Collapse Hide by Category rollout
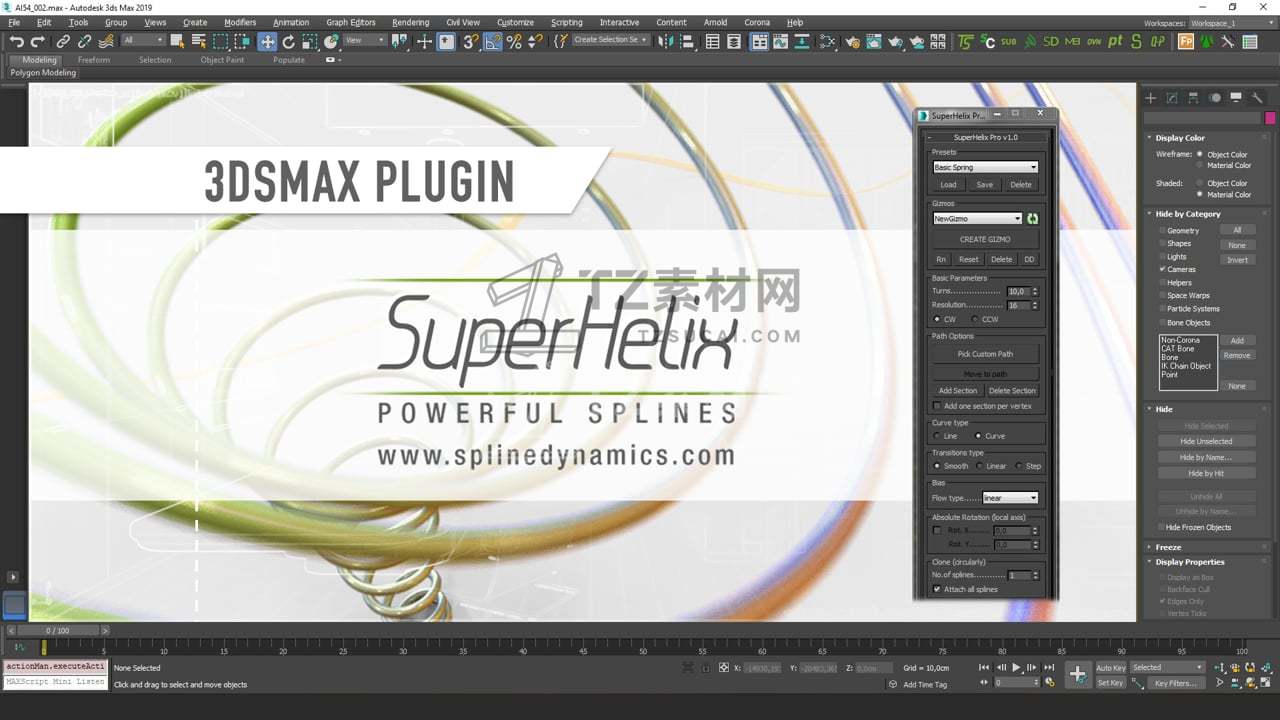 (x=1188, y=214)
